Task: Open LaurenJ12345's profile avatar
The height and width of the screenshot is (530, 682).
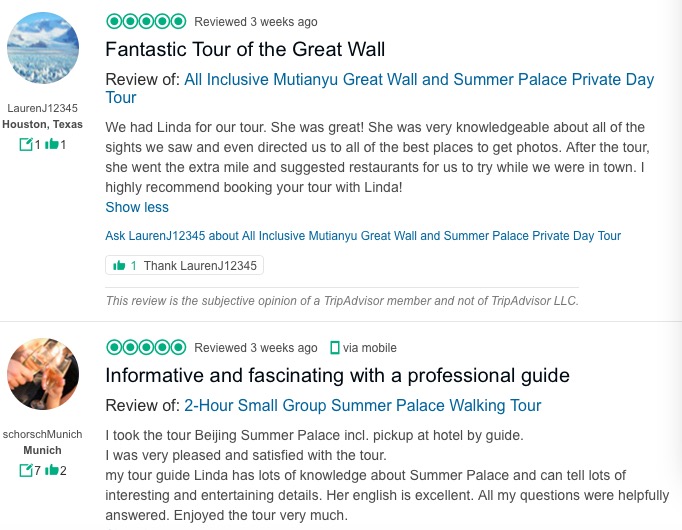Action: [42, 49]
